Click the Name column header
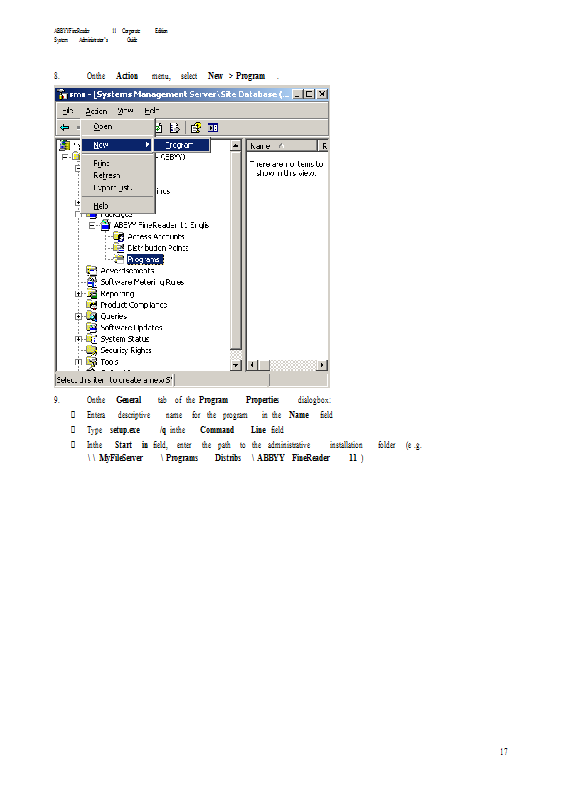566x800 pixels. click(282, 146)
